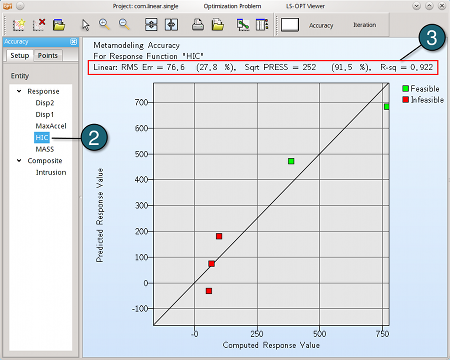Click the LS-OPT app icon in title bar
This screenshot has height=360, width=450.
point(7,6)
